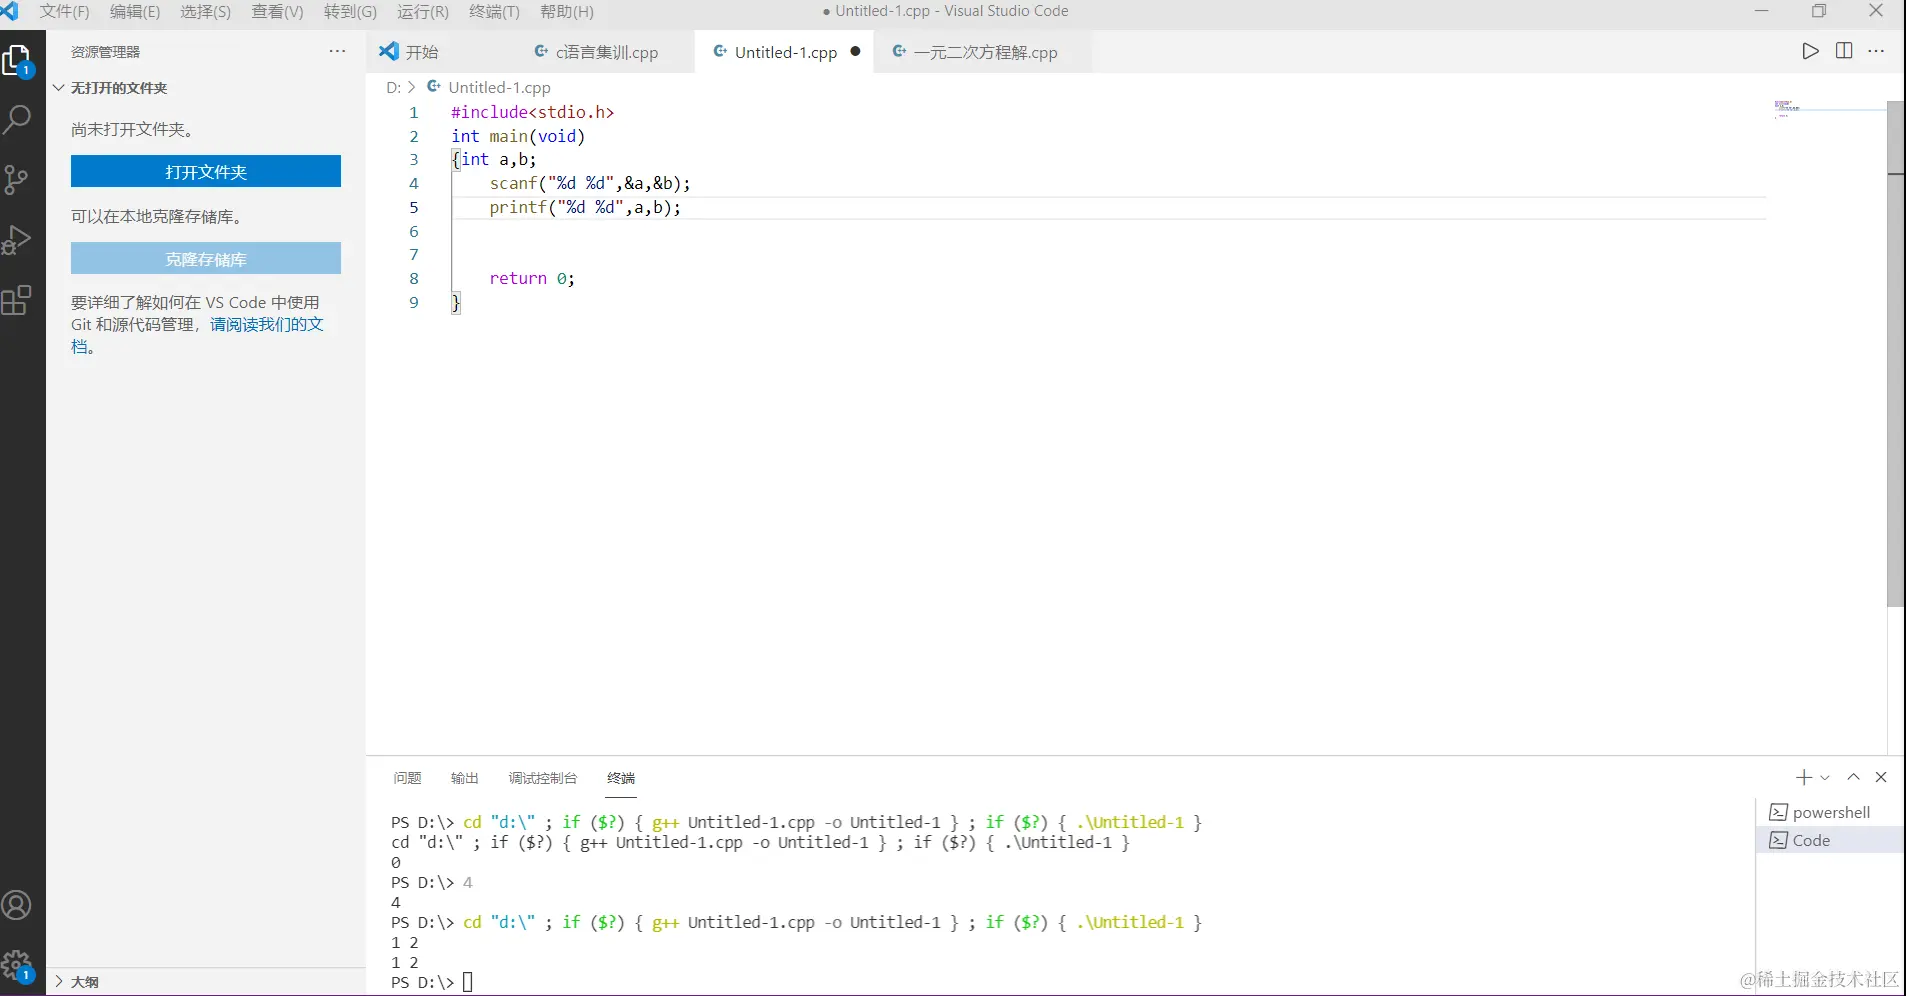Maximize the terminal panel with up chevron
1906x996 pixels.
(1853, 777)
